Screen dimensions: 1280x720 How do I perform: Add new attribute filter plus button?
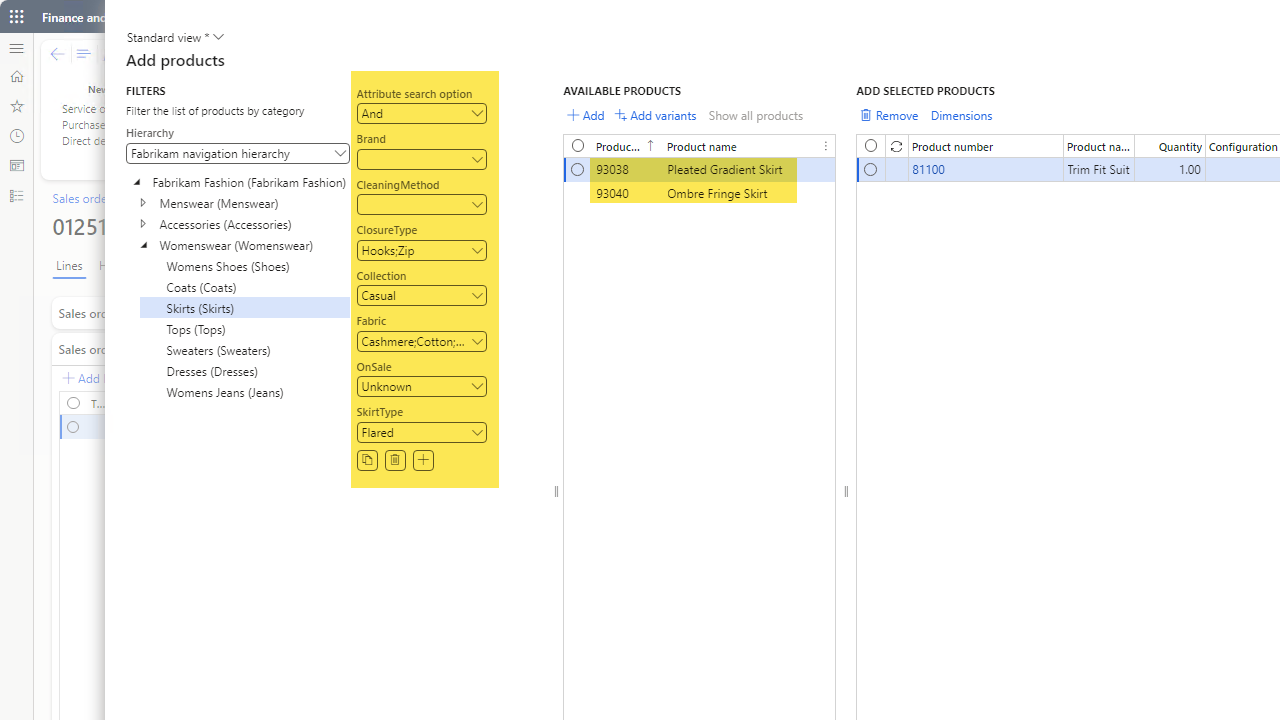click(423, 460)
